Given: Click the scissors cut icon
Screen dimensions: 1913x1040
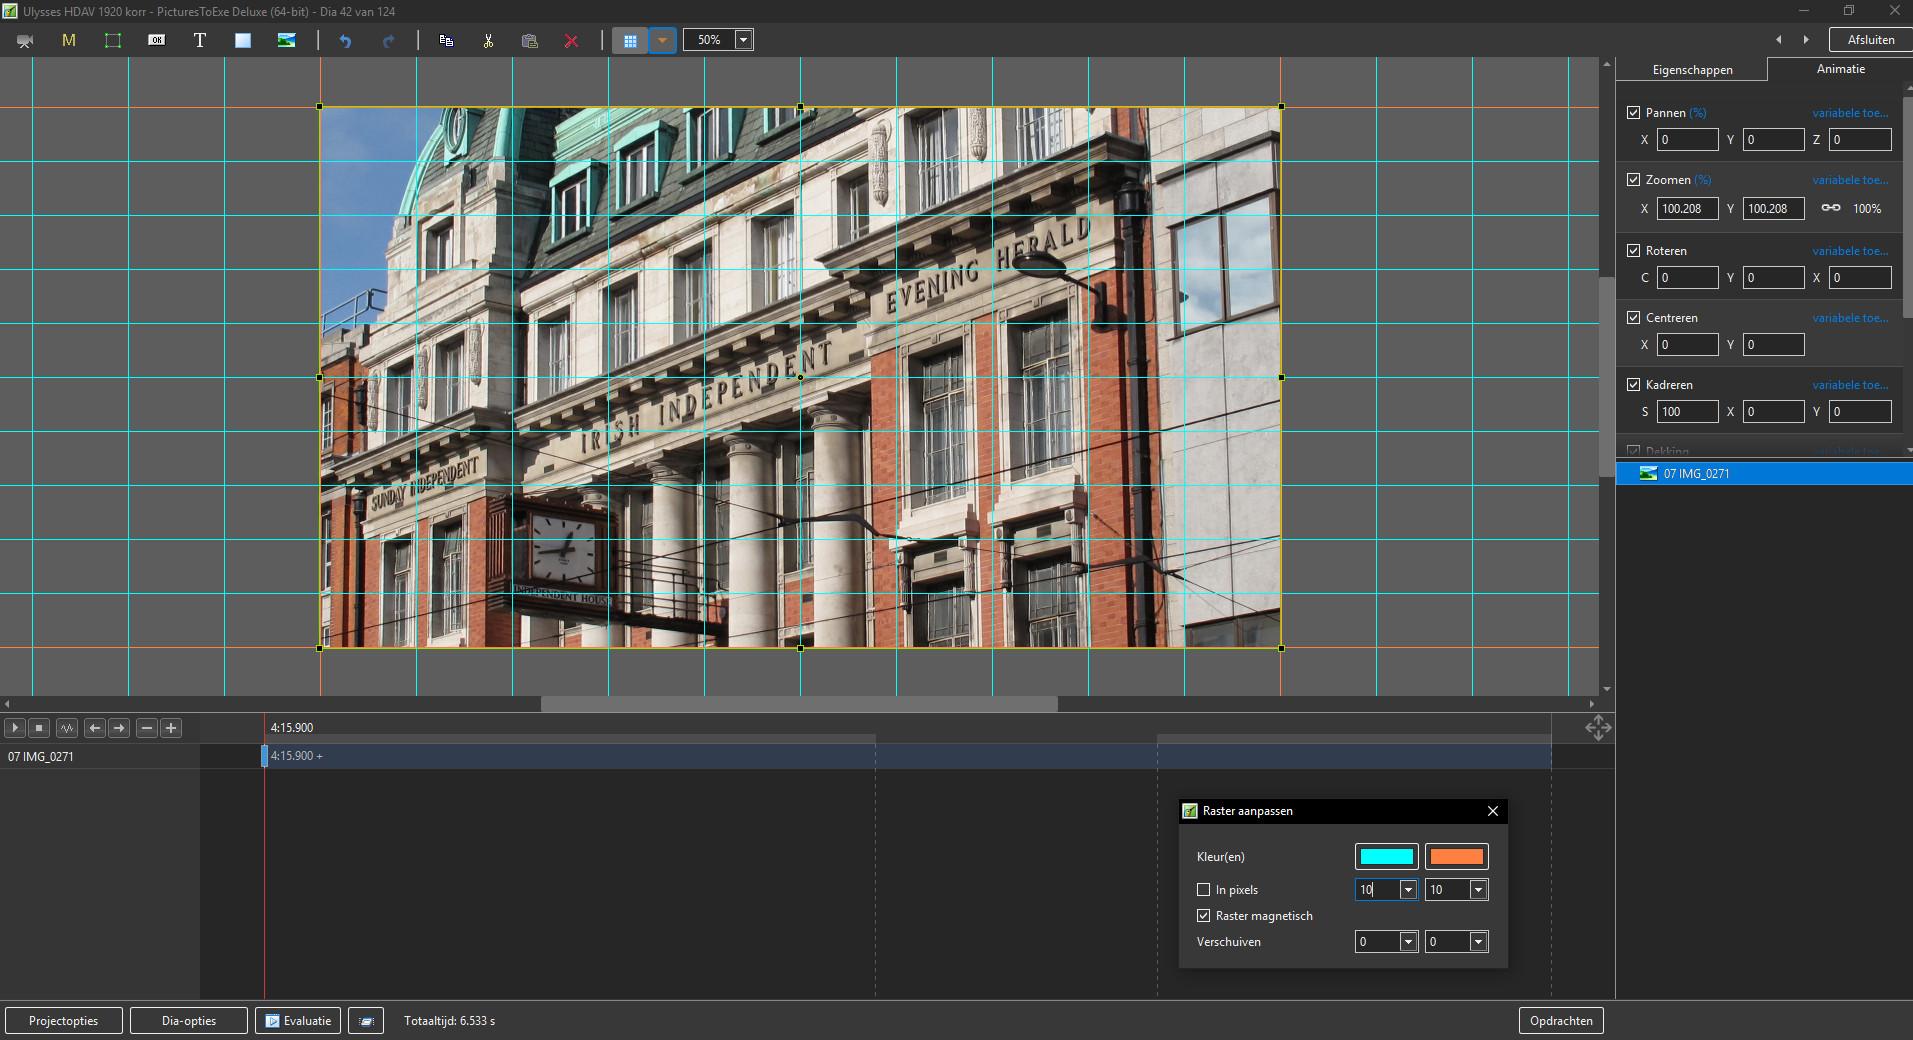Looking at the screenshot, I should [x=488, y=40].
